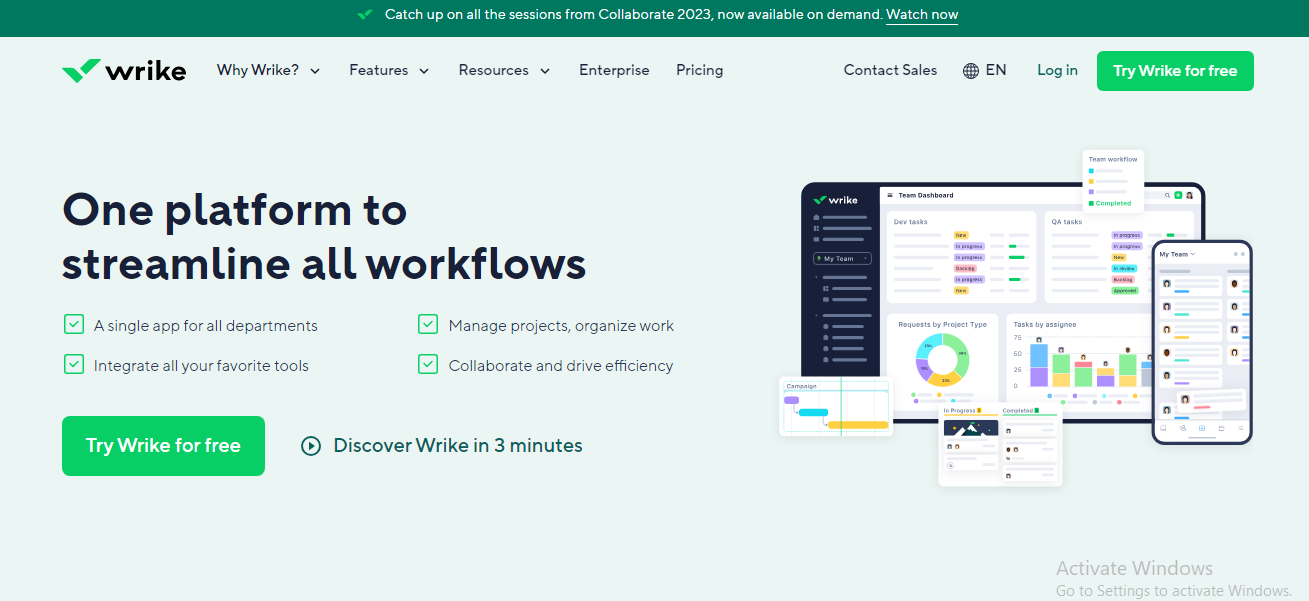Click the play icon beside Discover Wrike
The image size is (1309, 601).
[x=310, y=445]
